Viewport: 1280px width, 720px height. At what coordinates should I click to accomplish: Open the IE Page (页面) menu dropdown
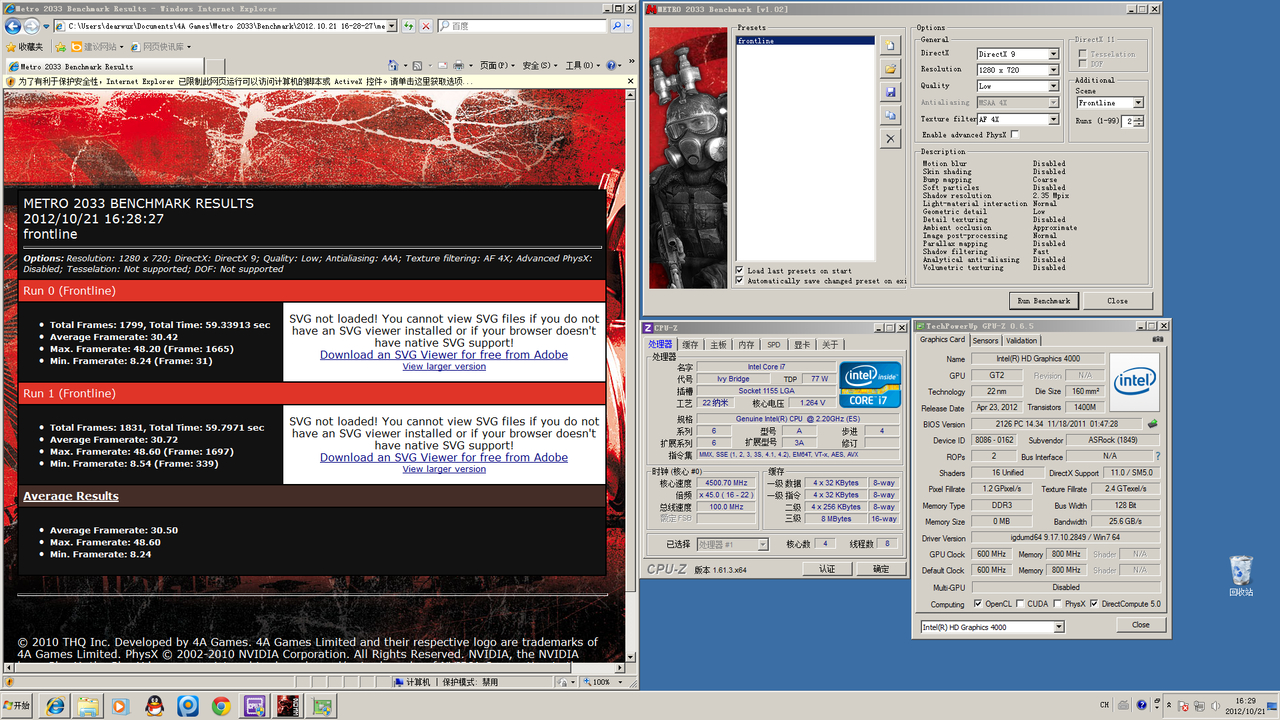click(497, 66)
